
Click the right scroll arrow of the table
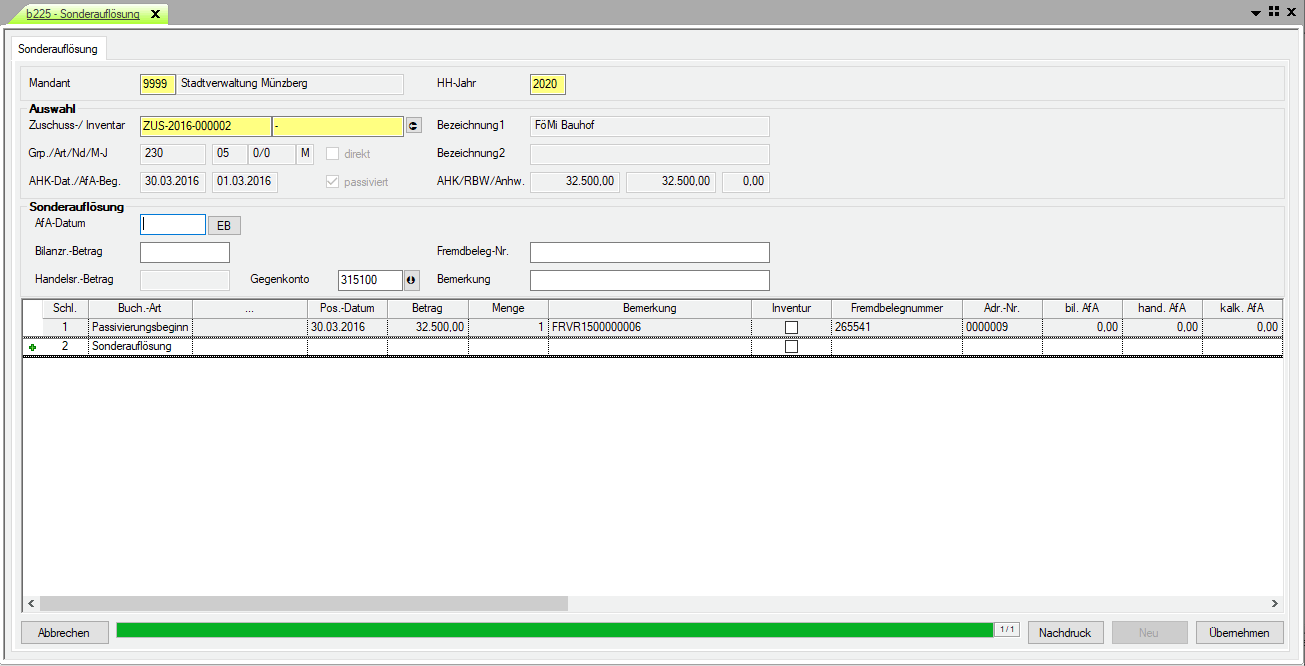point(1274,604)
